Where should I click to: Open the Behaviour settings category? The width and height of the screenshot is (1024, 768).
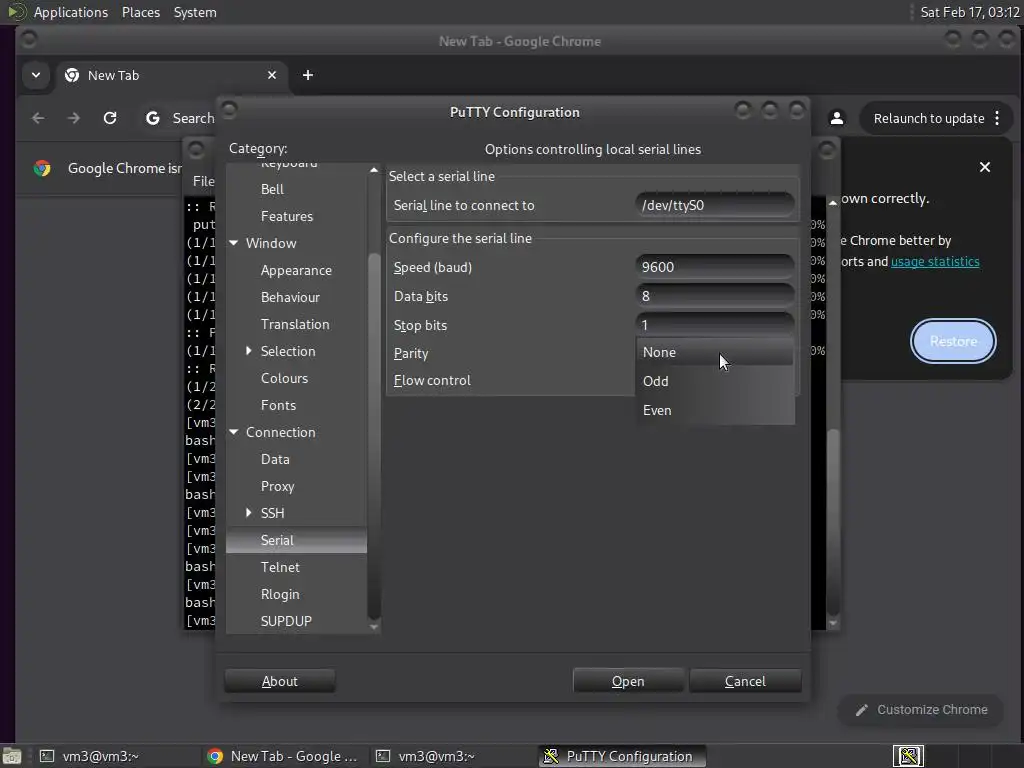pyautogui.click(x=290, y=297)
